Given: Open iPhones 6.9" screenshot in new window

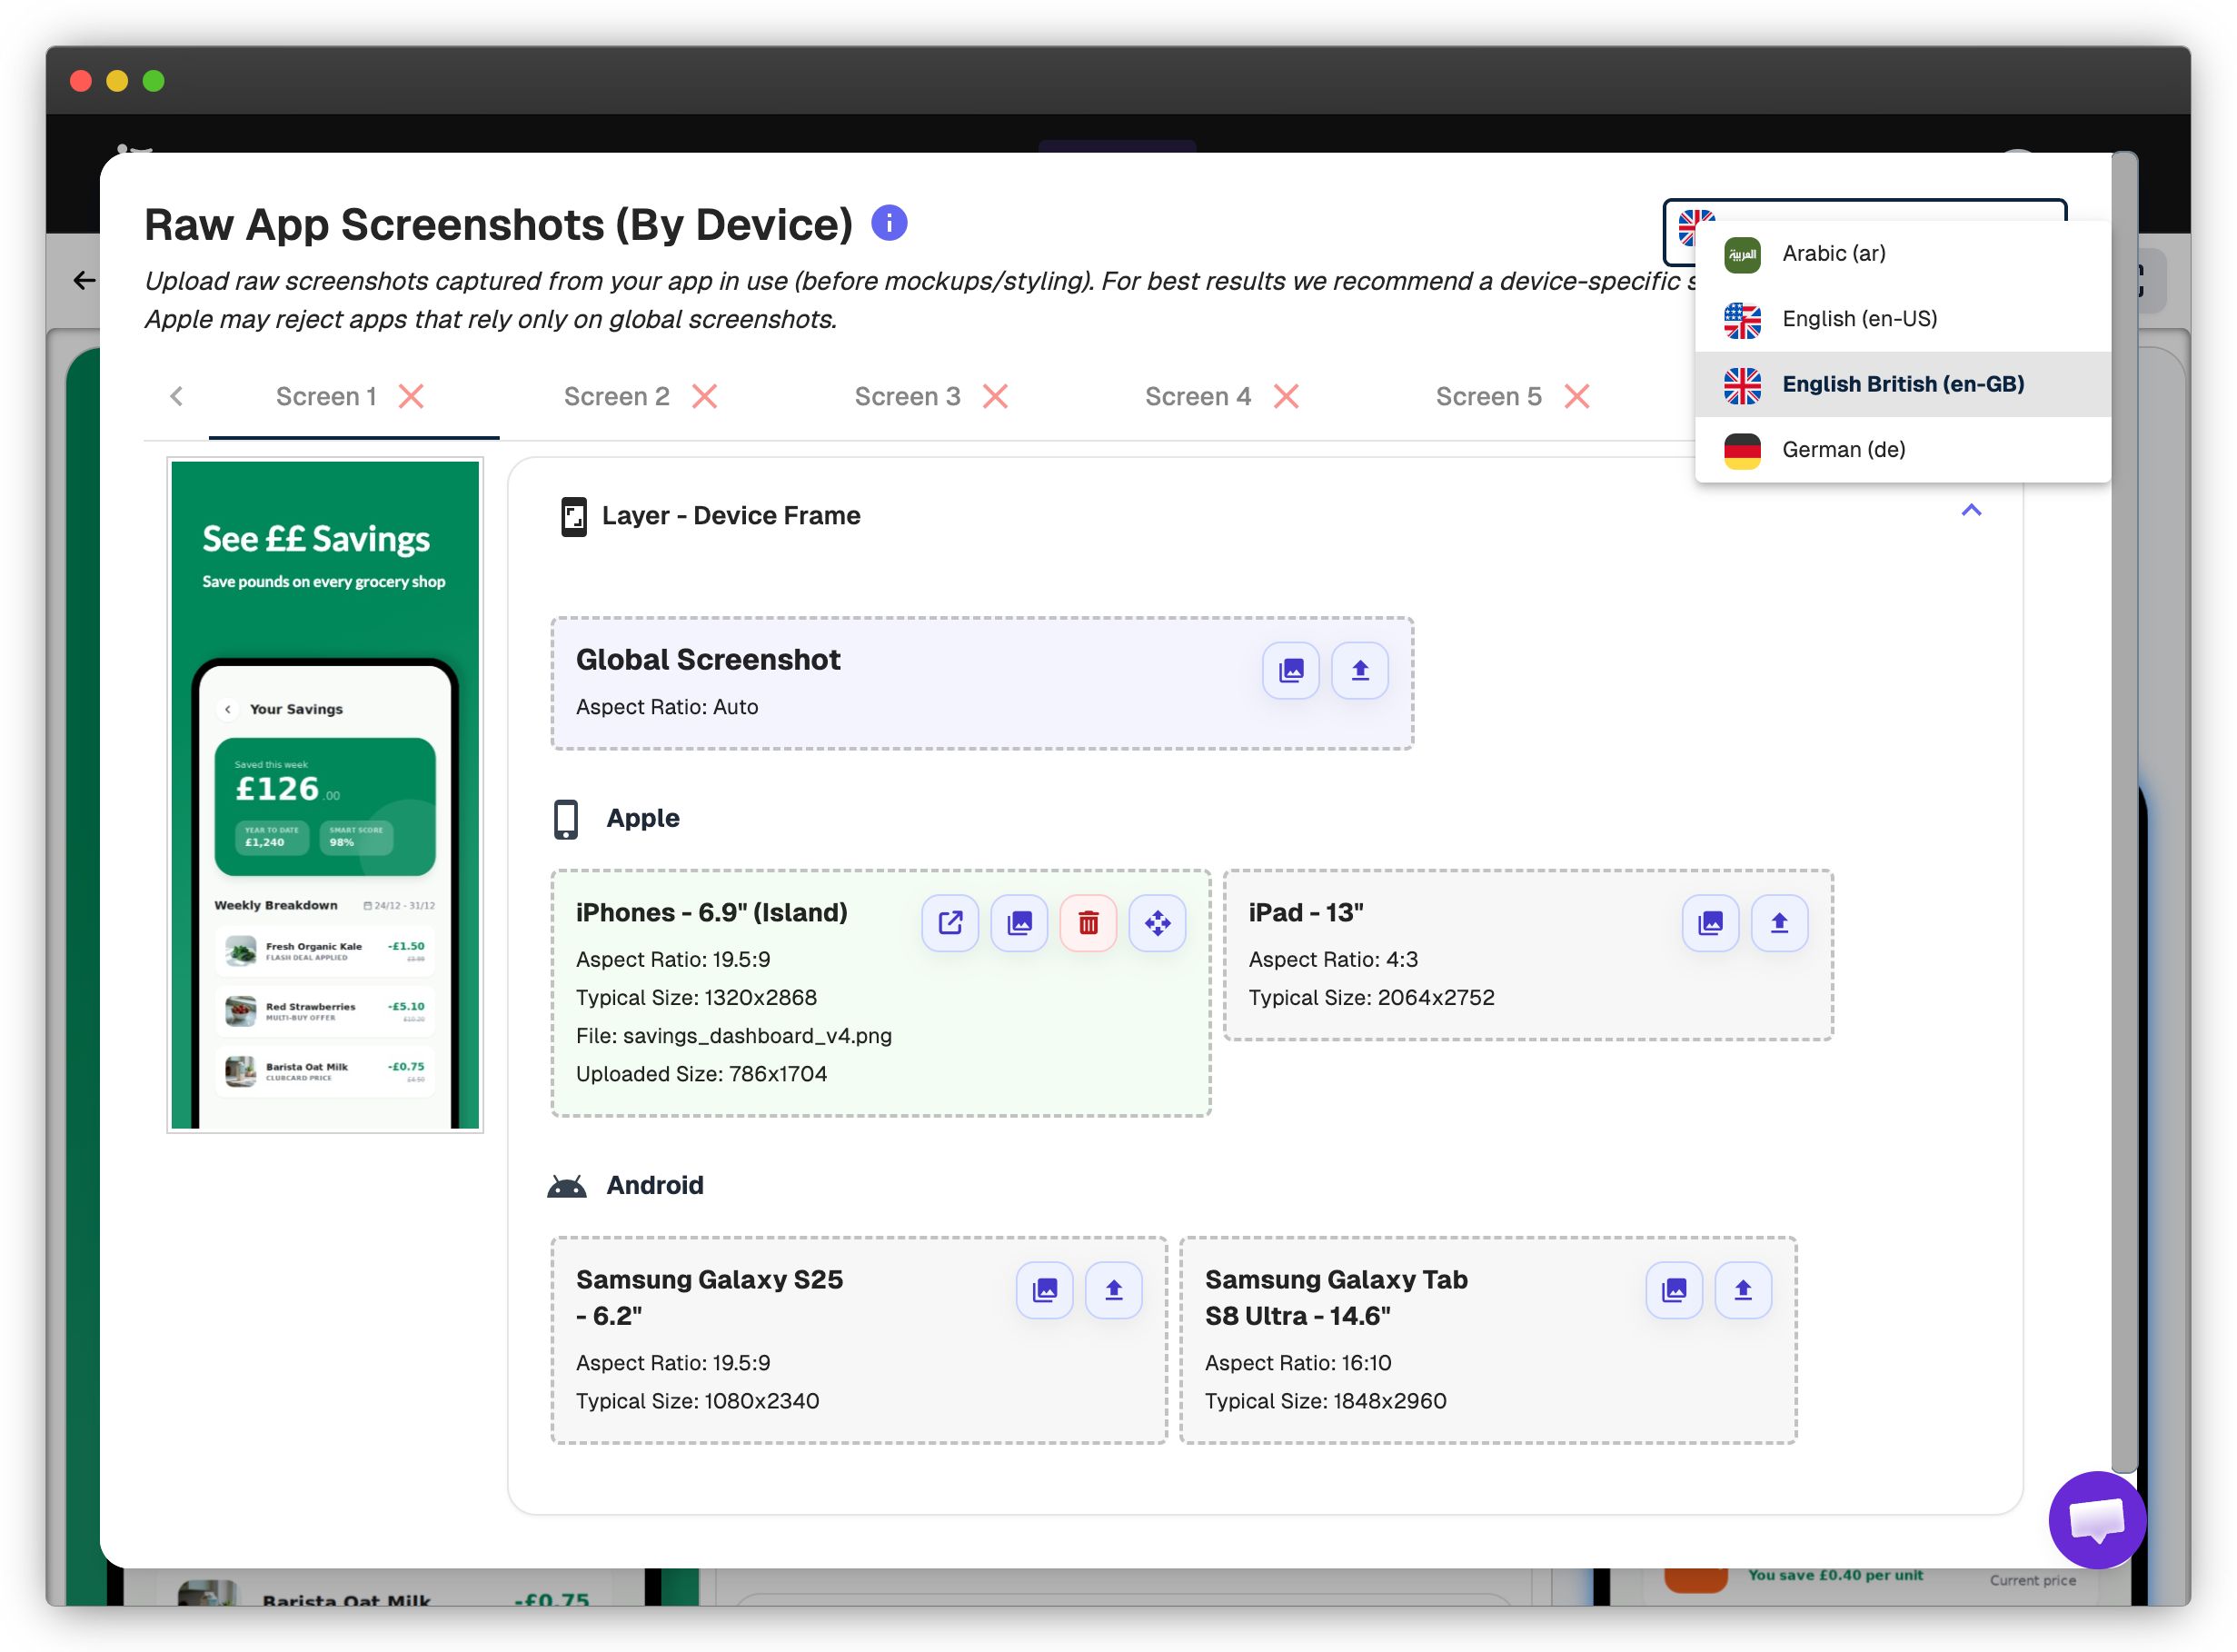Looking at the screenshot, I should pyautogui.click(x=950, y=922).
